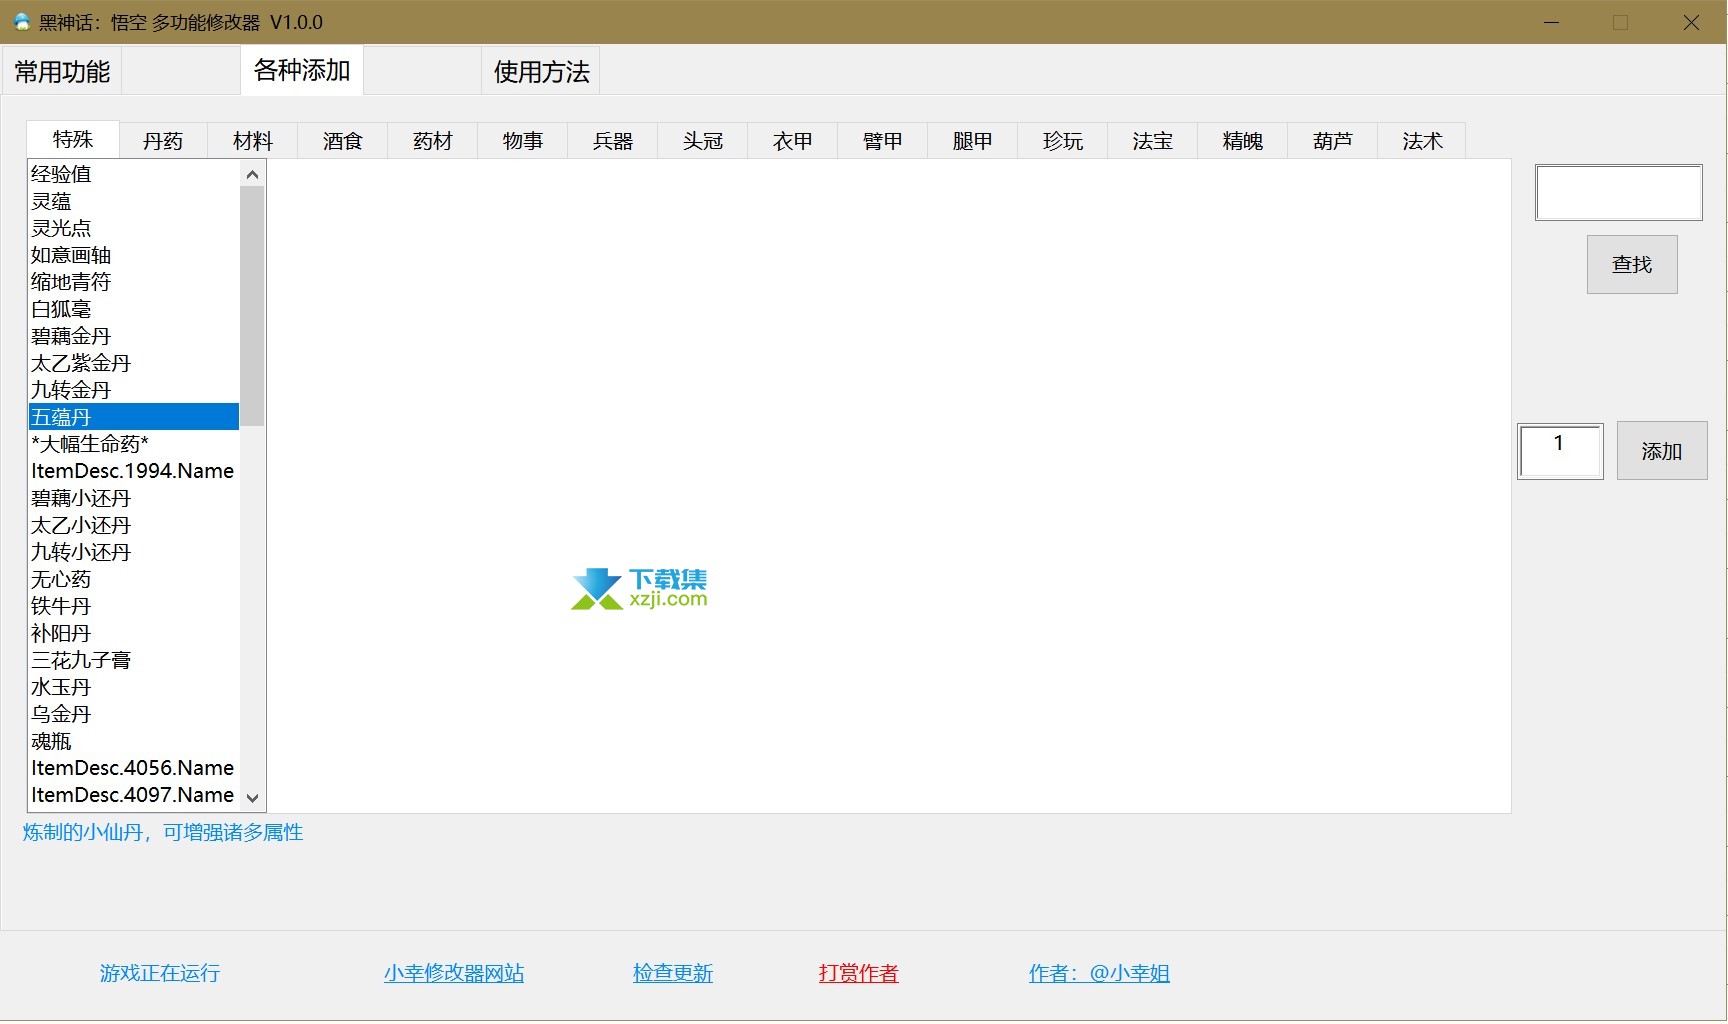Select 九转小还丹 in the item list
This screenshot has height=1024, width=1728.
134,552
